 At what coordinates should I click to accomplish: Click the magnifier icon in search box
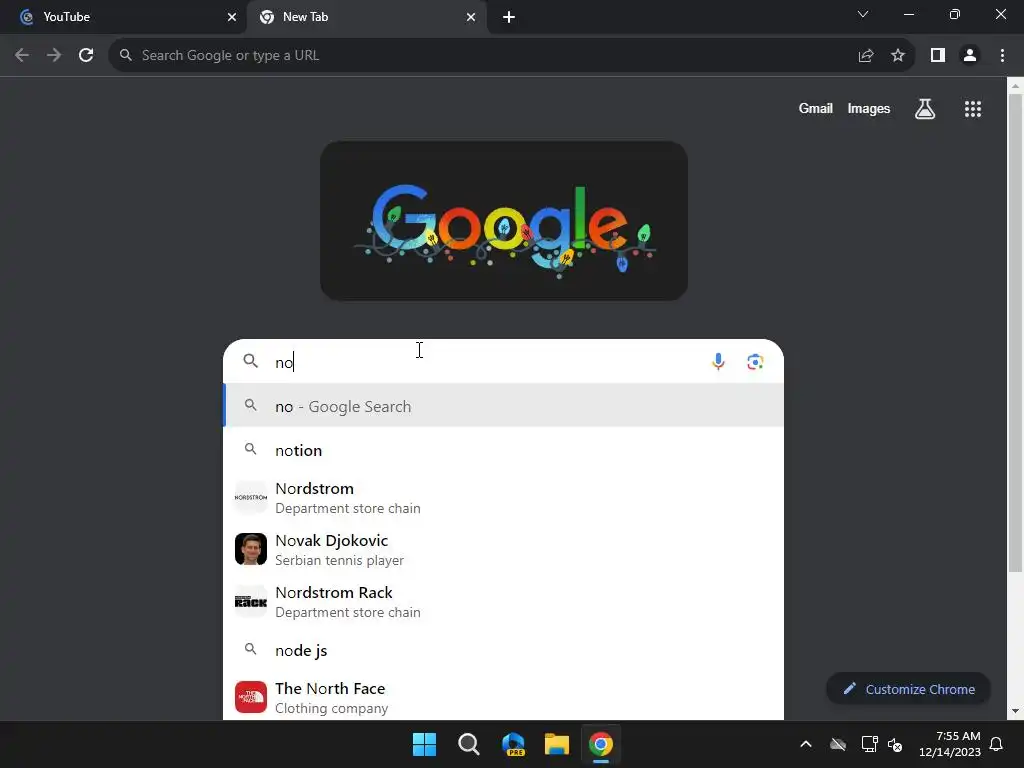point(251,360)
